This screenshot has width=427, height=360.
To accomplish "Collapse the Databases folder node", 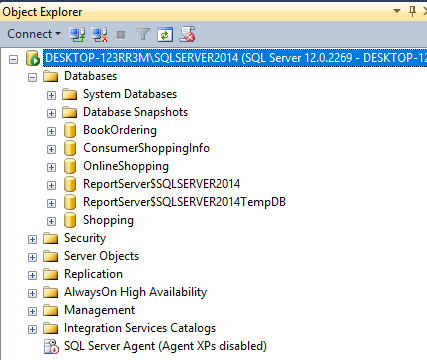I will coord(32,78).
